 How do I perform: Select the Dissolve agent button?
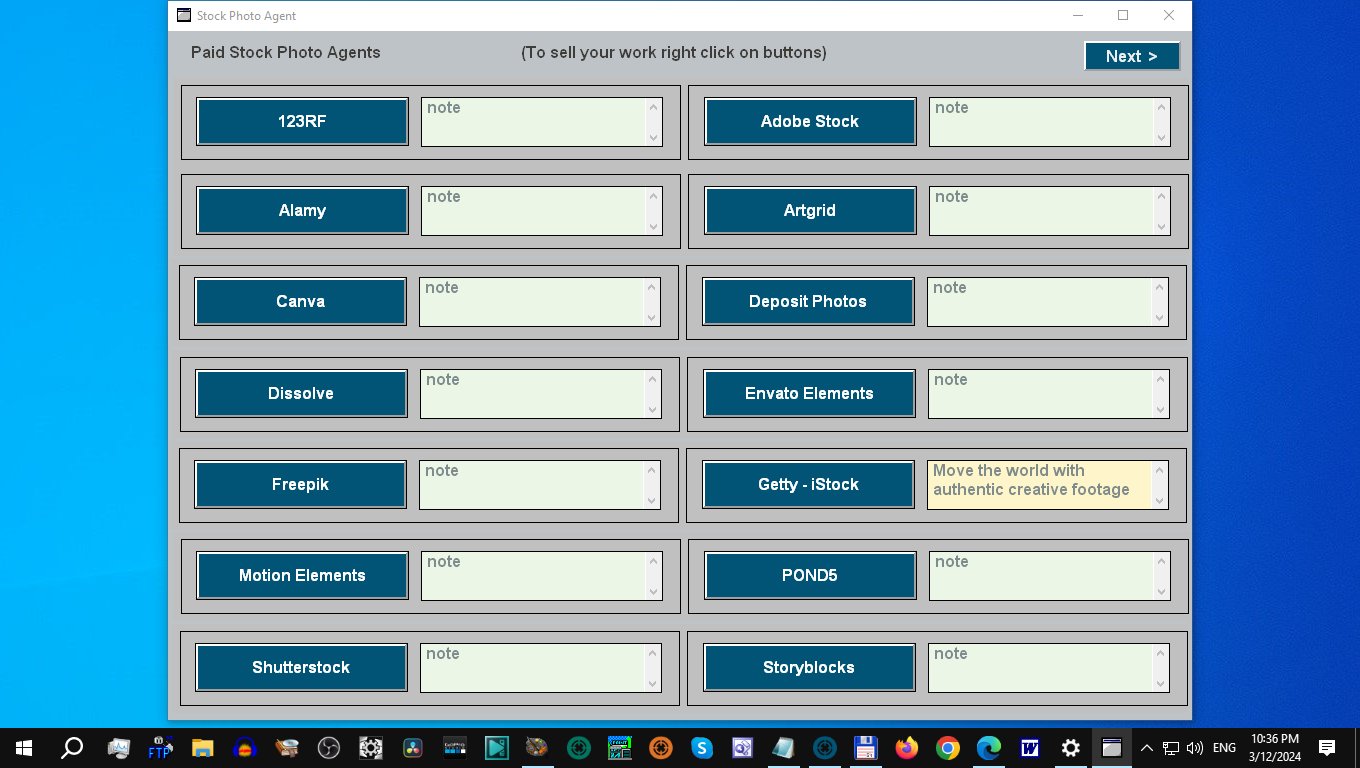tap(301, 393)
